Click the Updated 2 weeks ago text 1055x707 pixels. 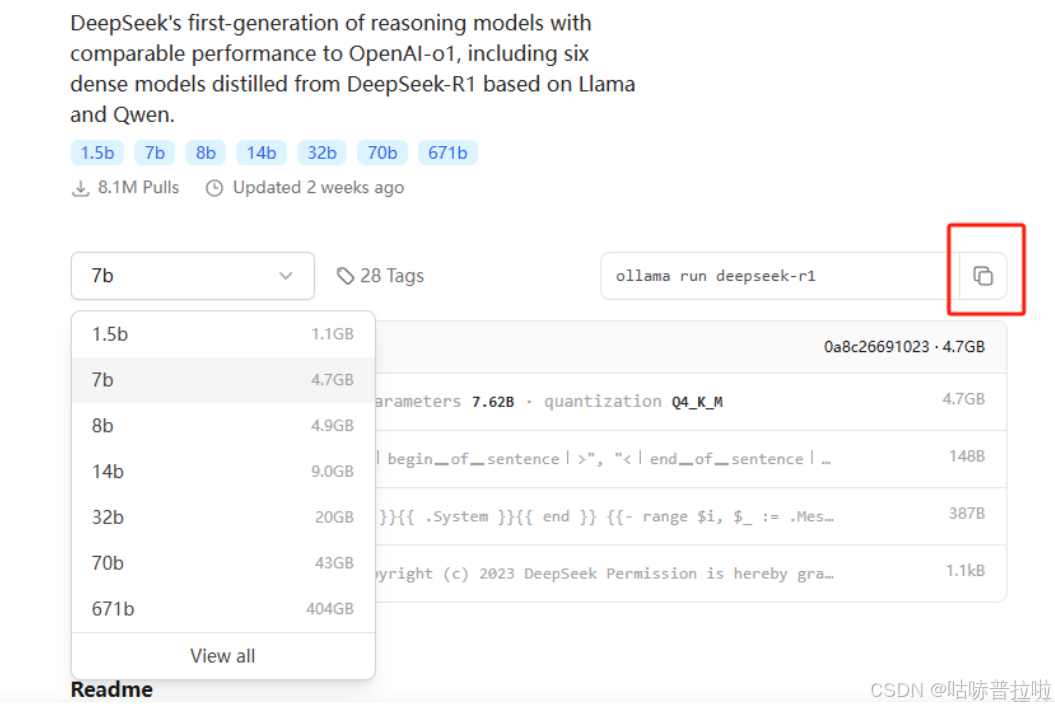point(318,188)
